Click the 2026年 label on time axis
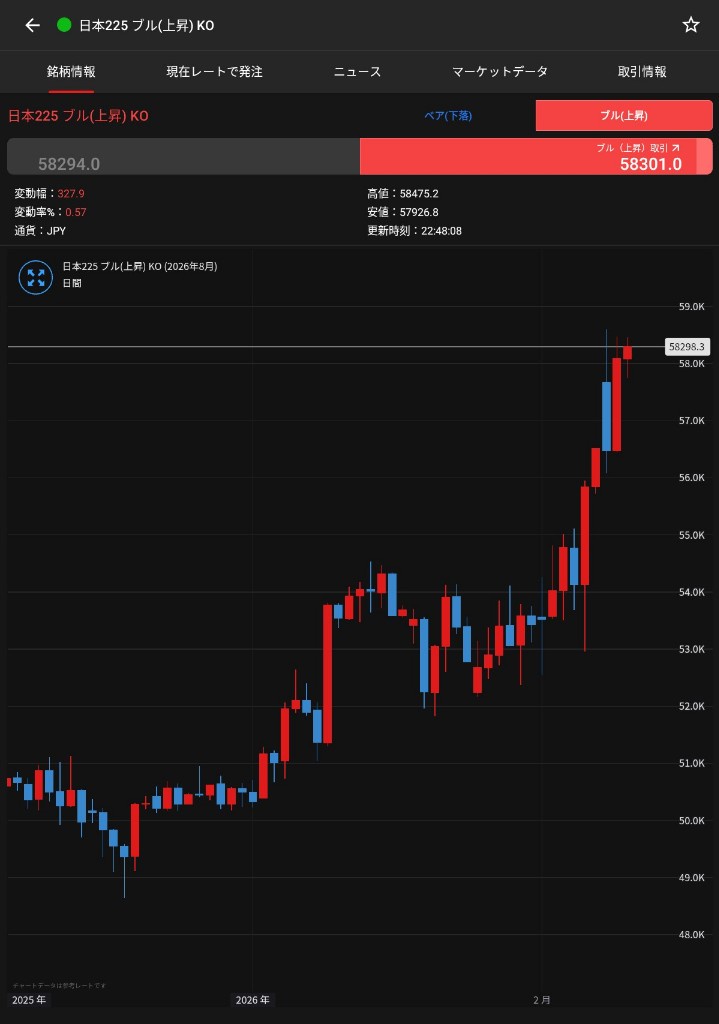 253,1000
